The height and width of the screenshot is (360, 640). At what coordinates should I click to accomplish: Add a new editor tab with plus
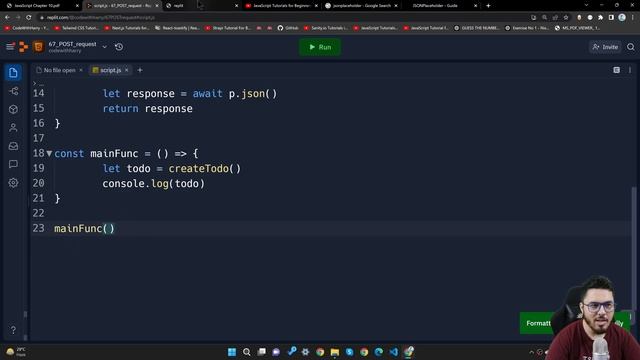(x=140, y=70)
